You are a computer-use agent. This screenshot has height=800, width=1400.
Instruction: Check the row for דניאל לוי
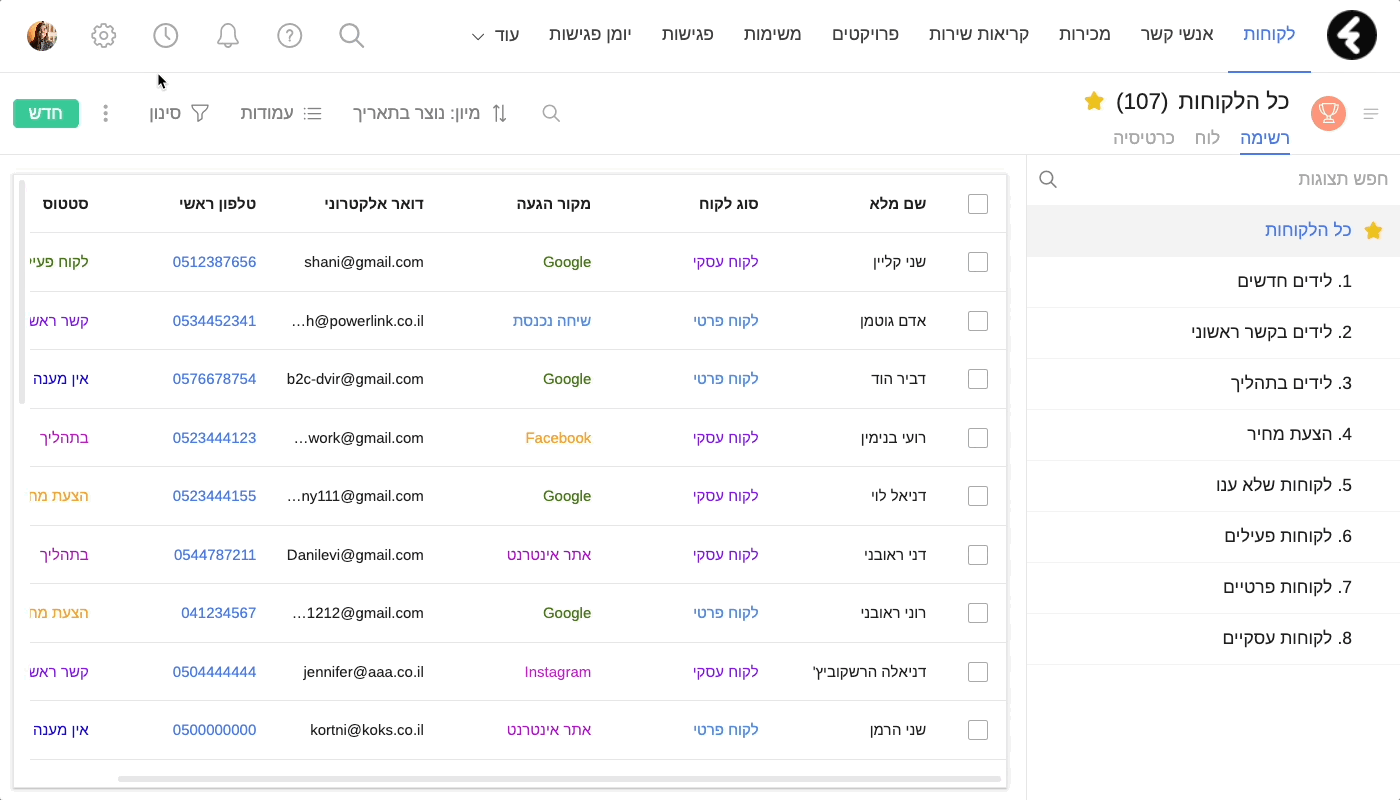point(978,496)
